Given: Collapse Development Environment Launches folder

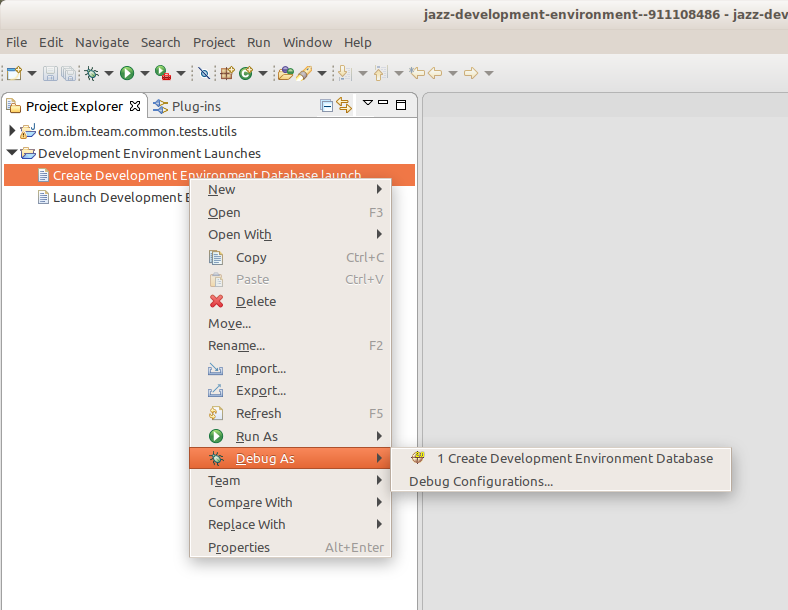Looking at the screenshot, I should point(12,152).
